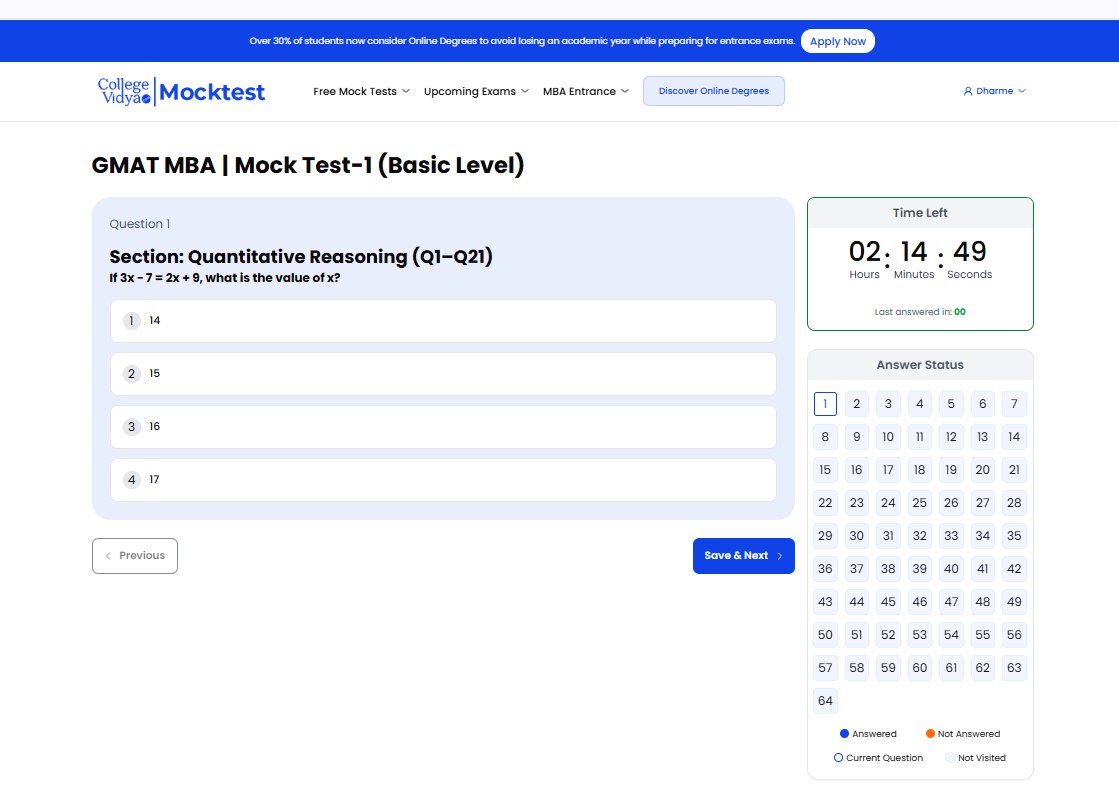The image size is (1119, 787).
Task: Select question number 64 tile
Action: (x=825, y=701)
